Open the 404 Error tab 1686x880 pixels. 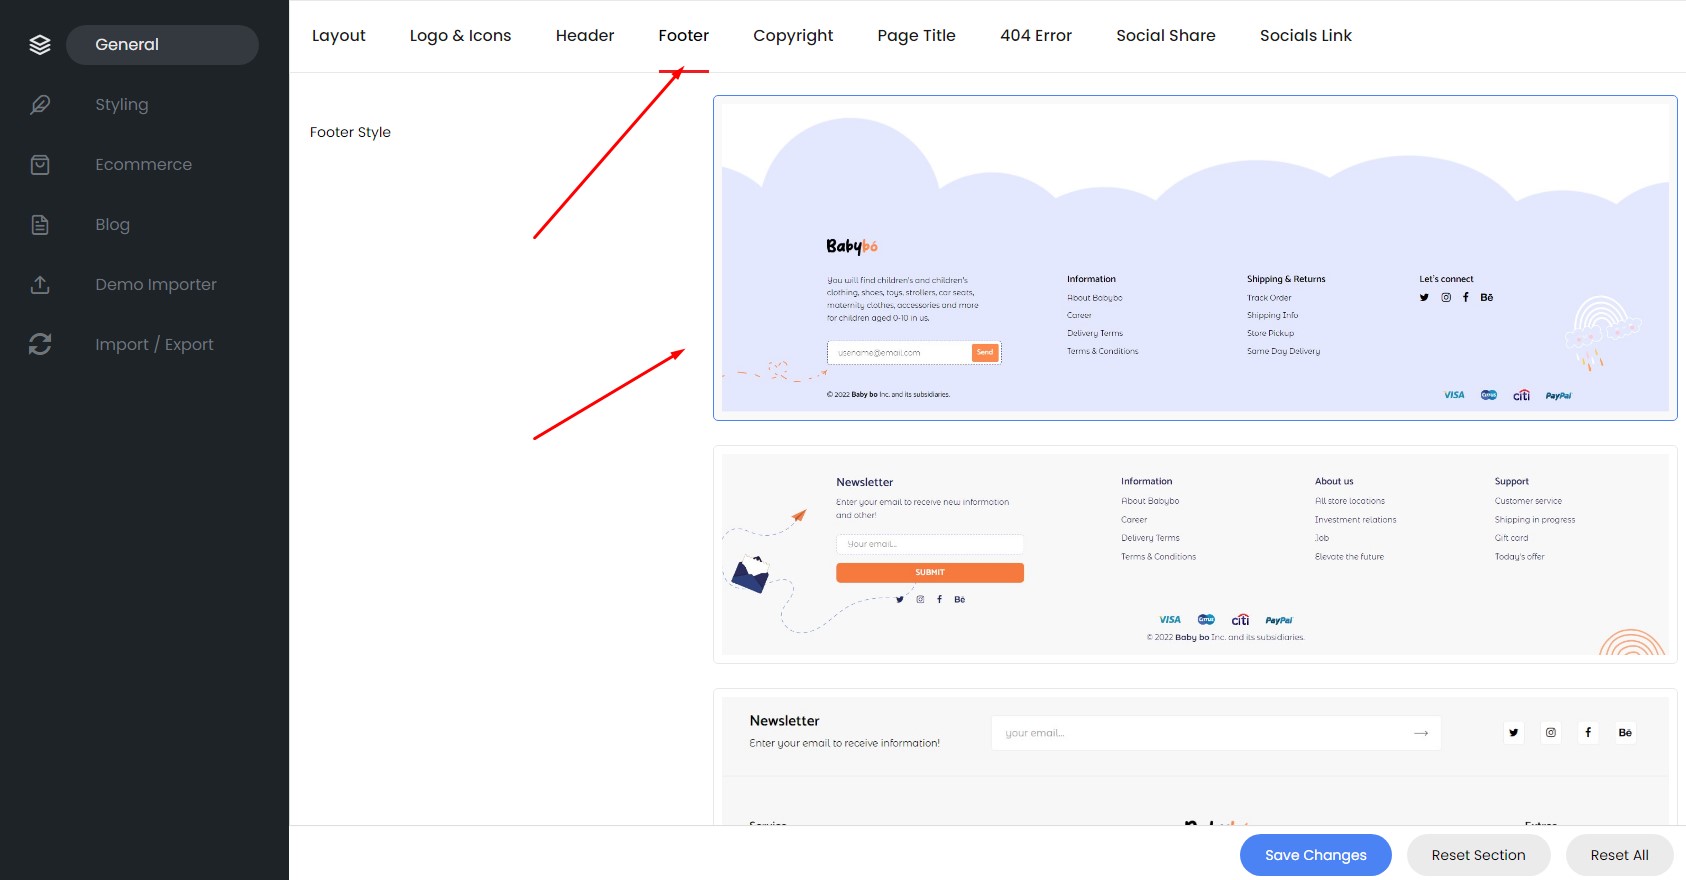click(x=1036, y=36)
